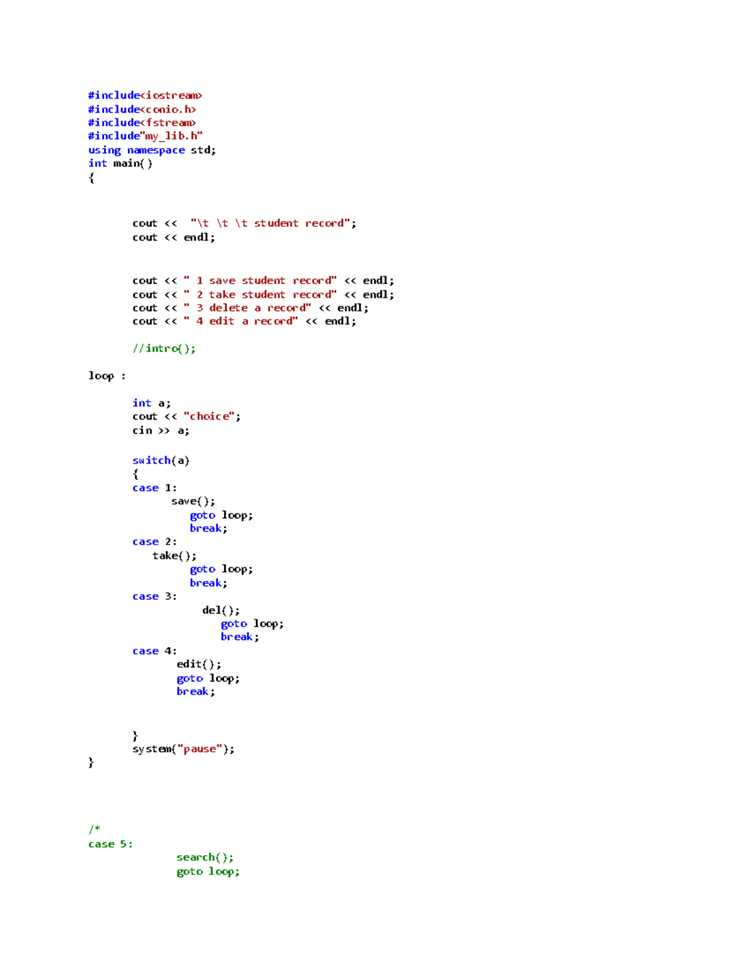Click 'using namespace std;' statement
Screen dimensions: 750x970
point(152,150)
